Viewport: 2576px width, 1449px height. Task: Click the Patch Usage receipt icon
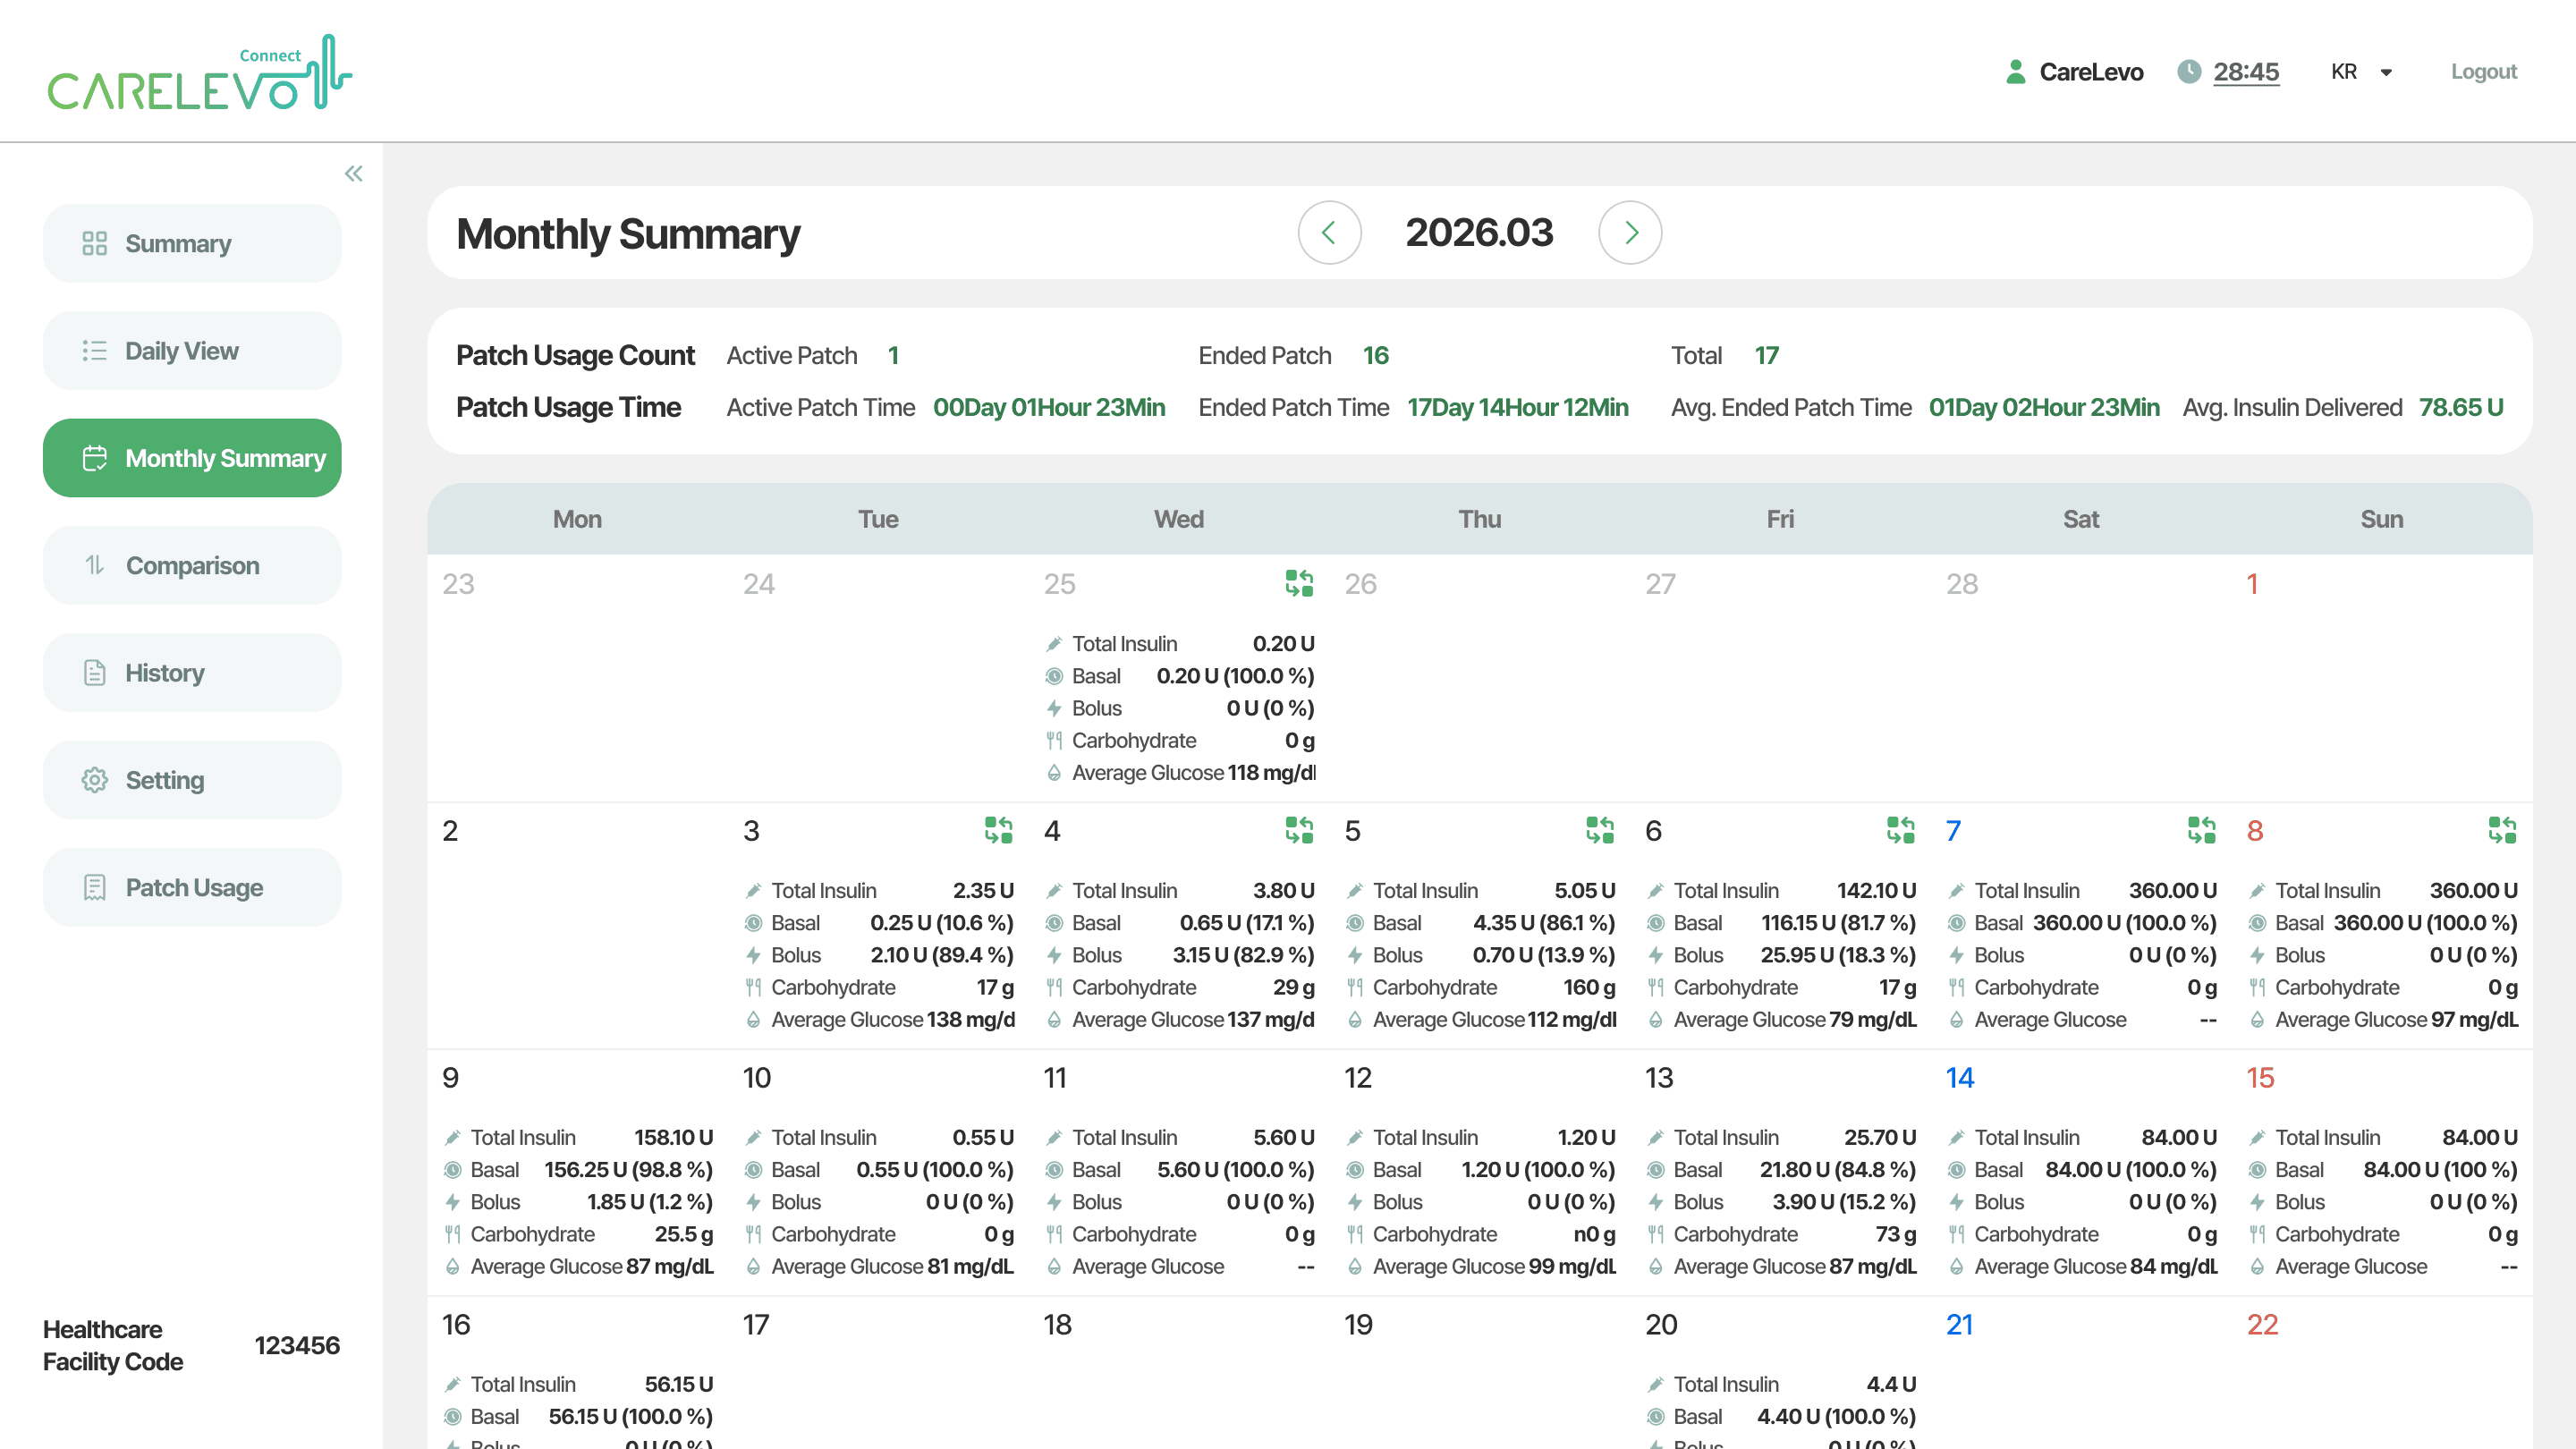click(94, 887)
